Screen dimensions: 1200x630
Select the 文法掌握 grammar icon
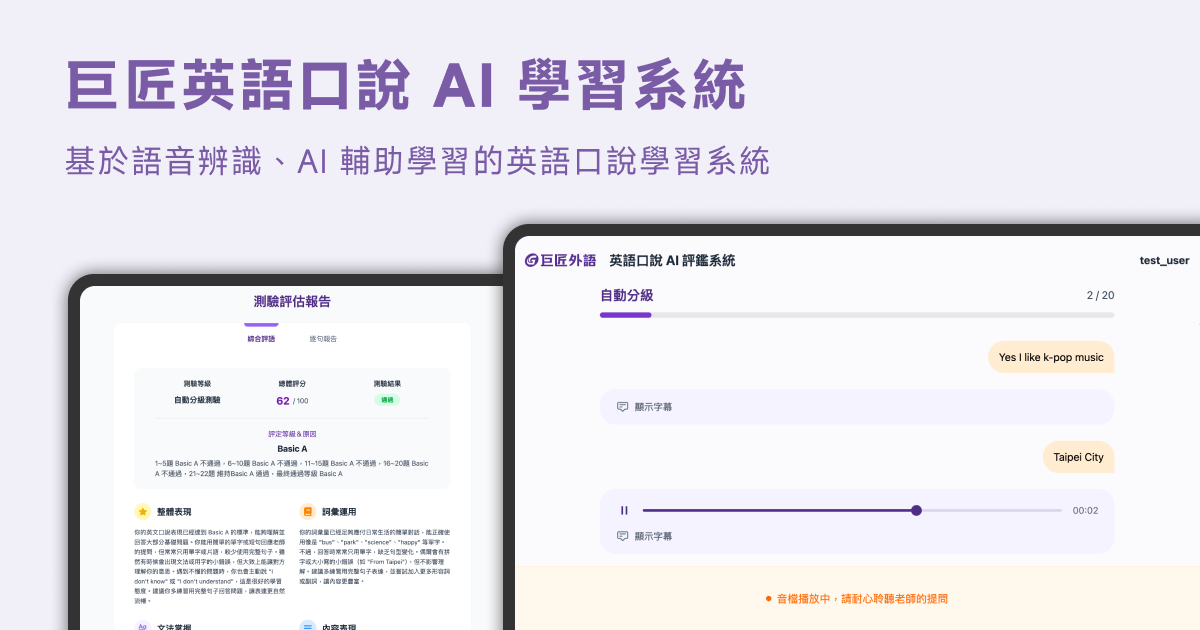(143, 626)
